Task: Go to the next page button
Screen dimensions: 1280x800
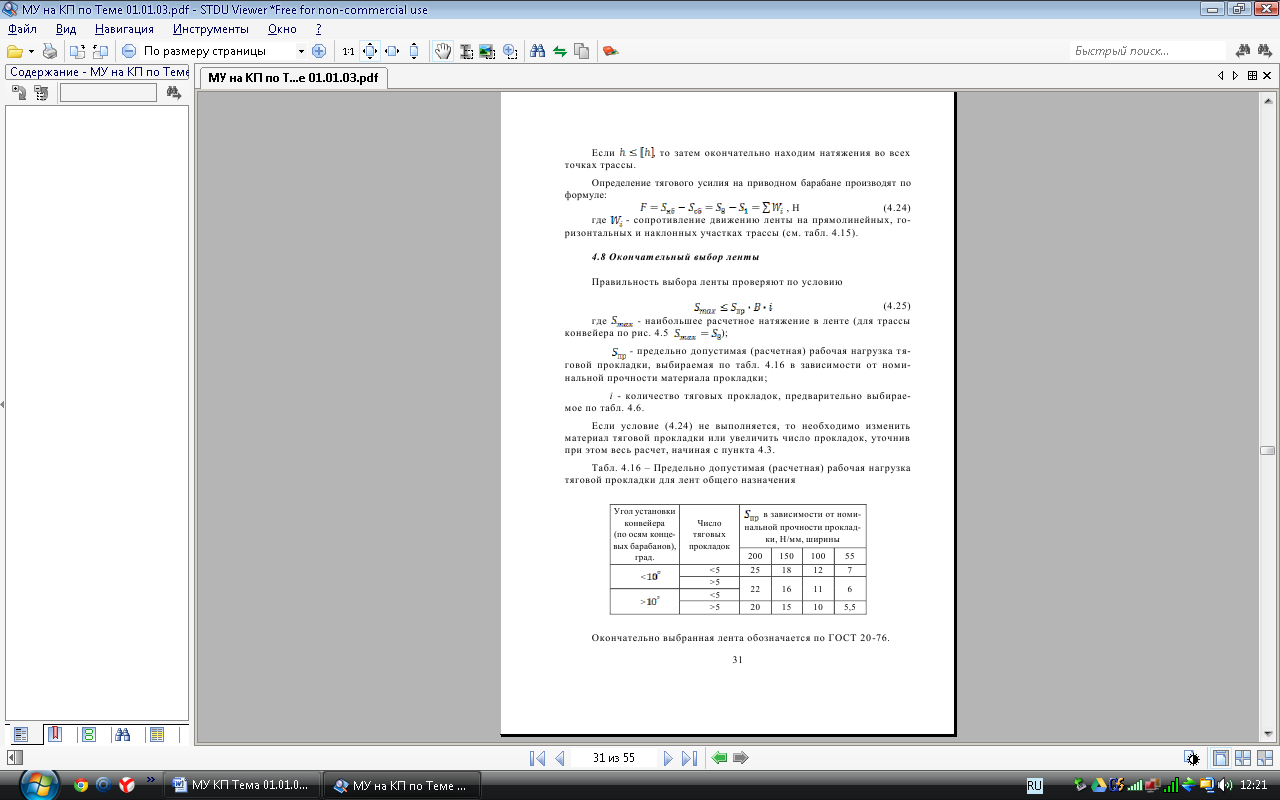Action: pos(668,758)
